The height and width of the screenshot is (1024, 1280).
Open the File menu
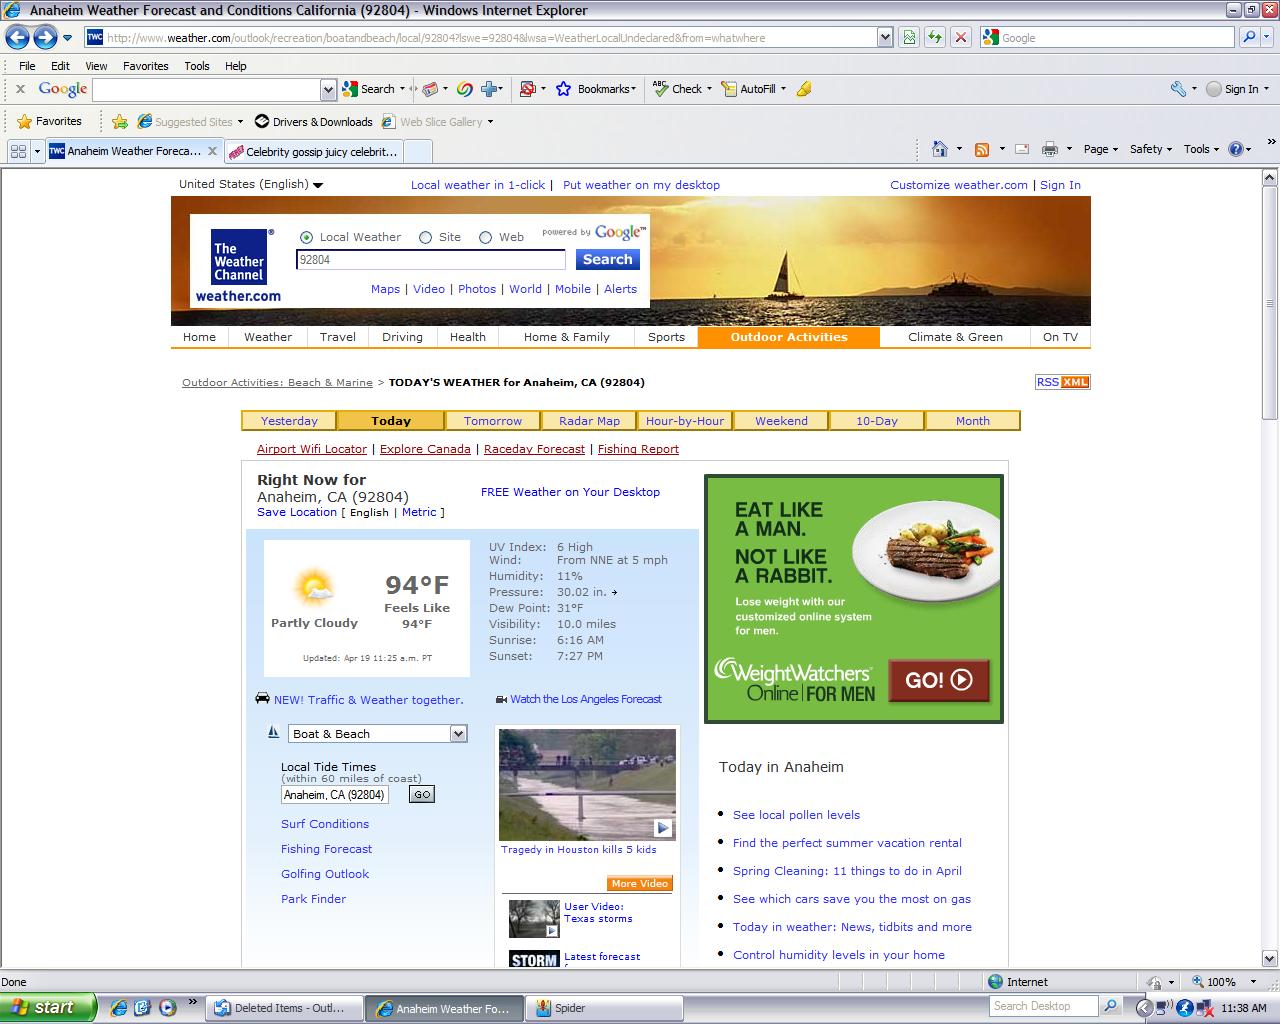coord(27,66)
